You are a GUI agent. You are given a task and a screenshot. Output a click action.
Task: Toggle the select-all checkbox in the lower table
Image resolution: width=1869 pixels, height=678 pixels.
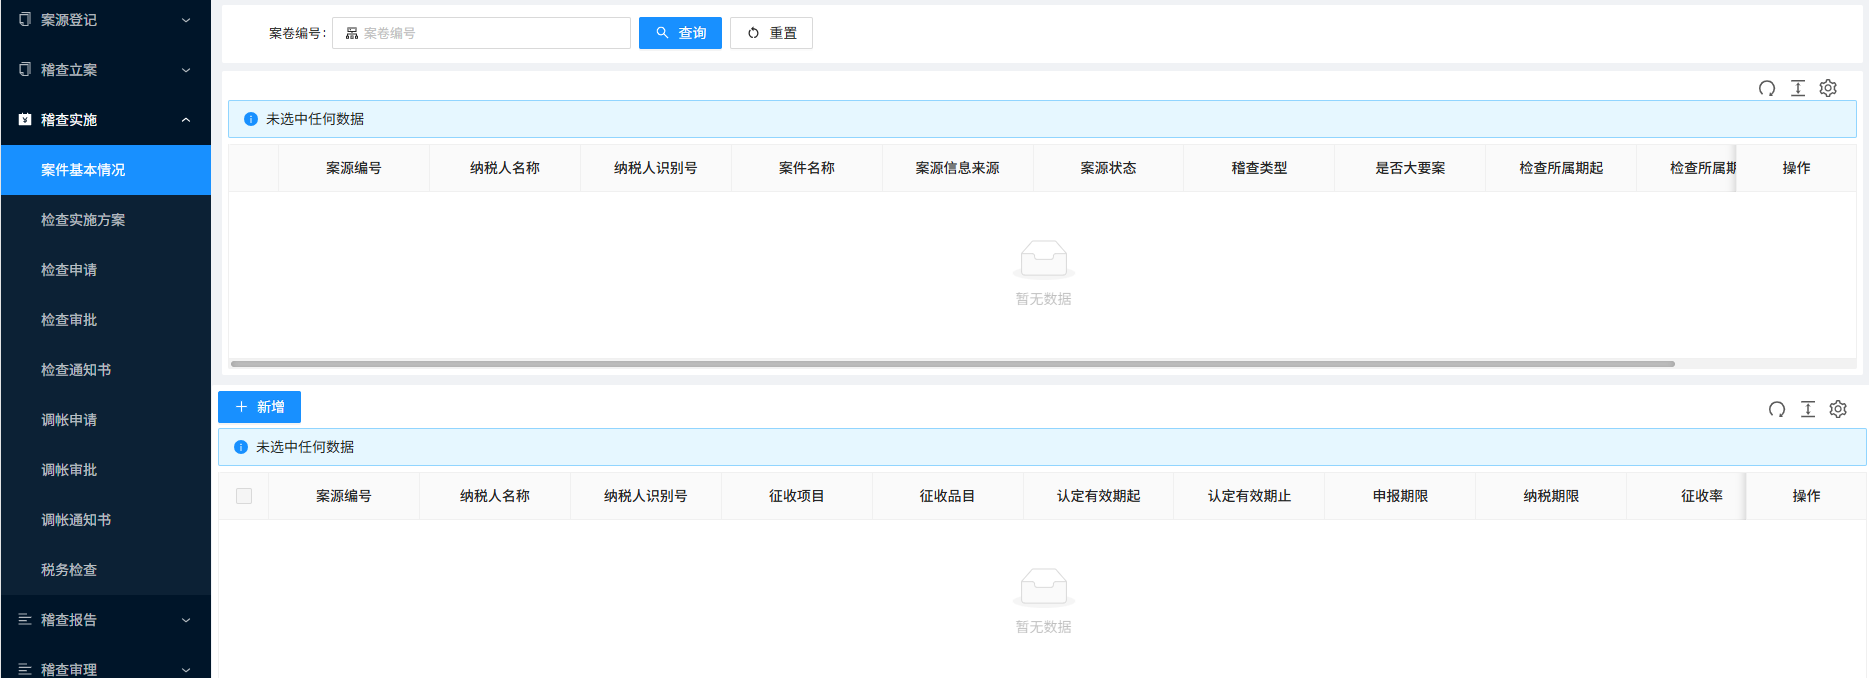point(244,496)
